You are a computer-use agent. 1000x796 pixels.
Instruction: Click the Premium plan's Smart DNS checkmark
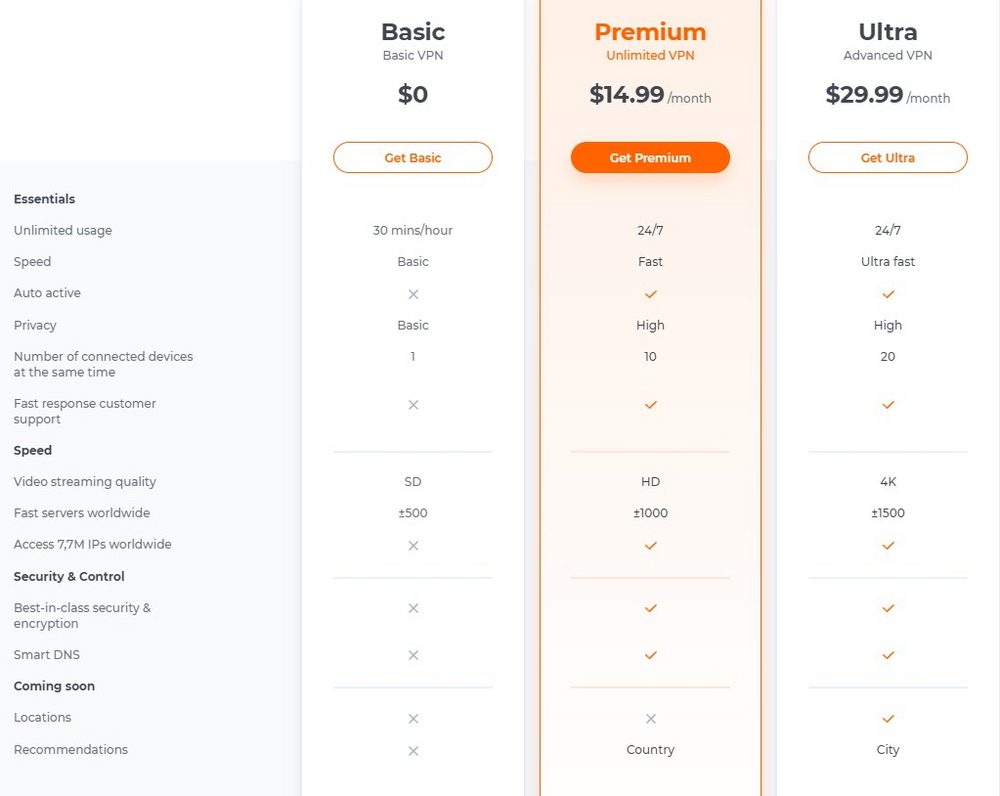650,655
